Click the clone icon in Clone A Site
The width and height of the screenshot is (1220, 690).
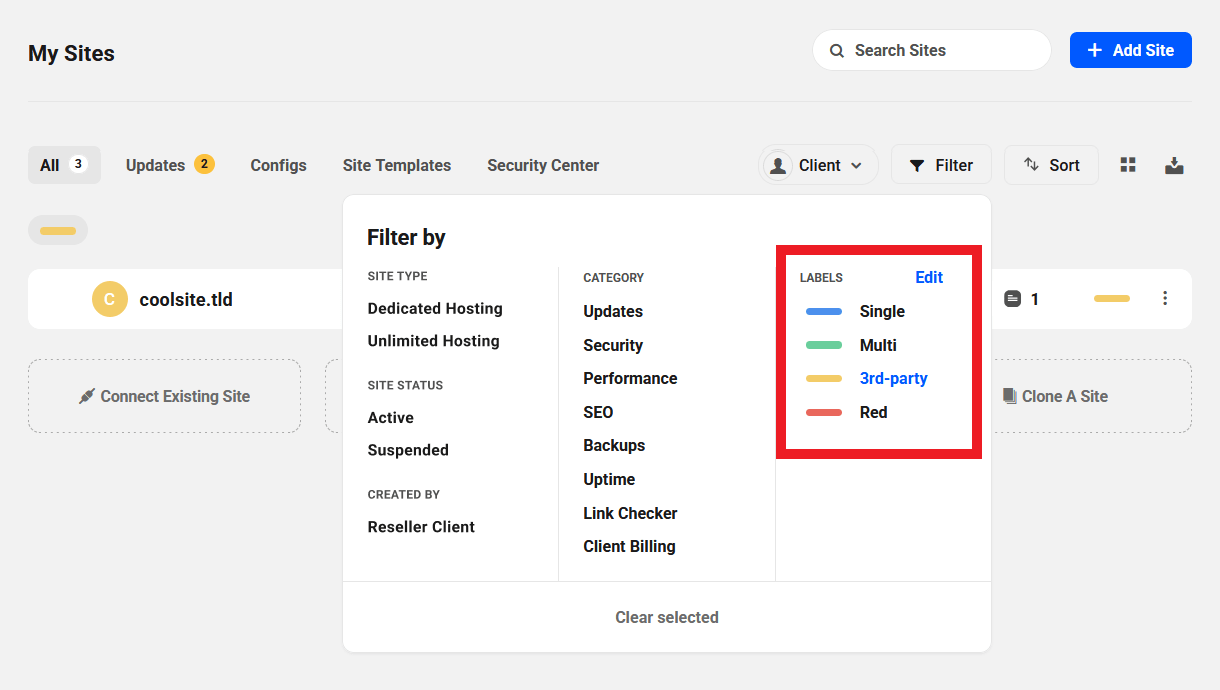pos(1010,396)
